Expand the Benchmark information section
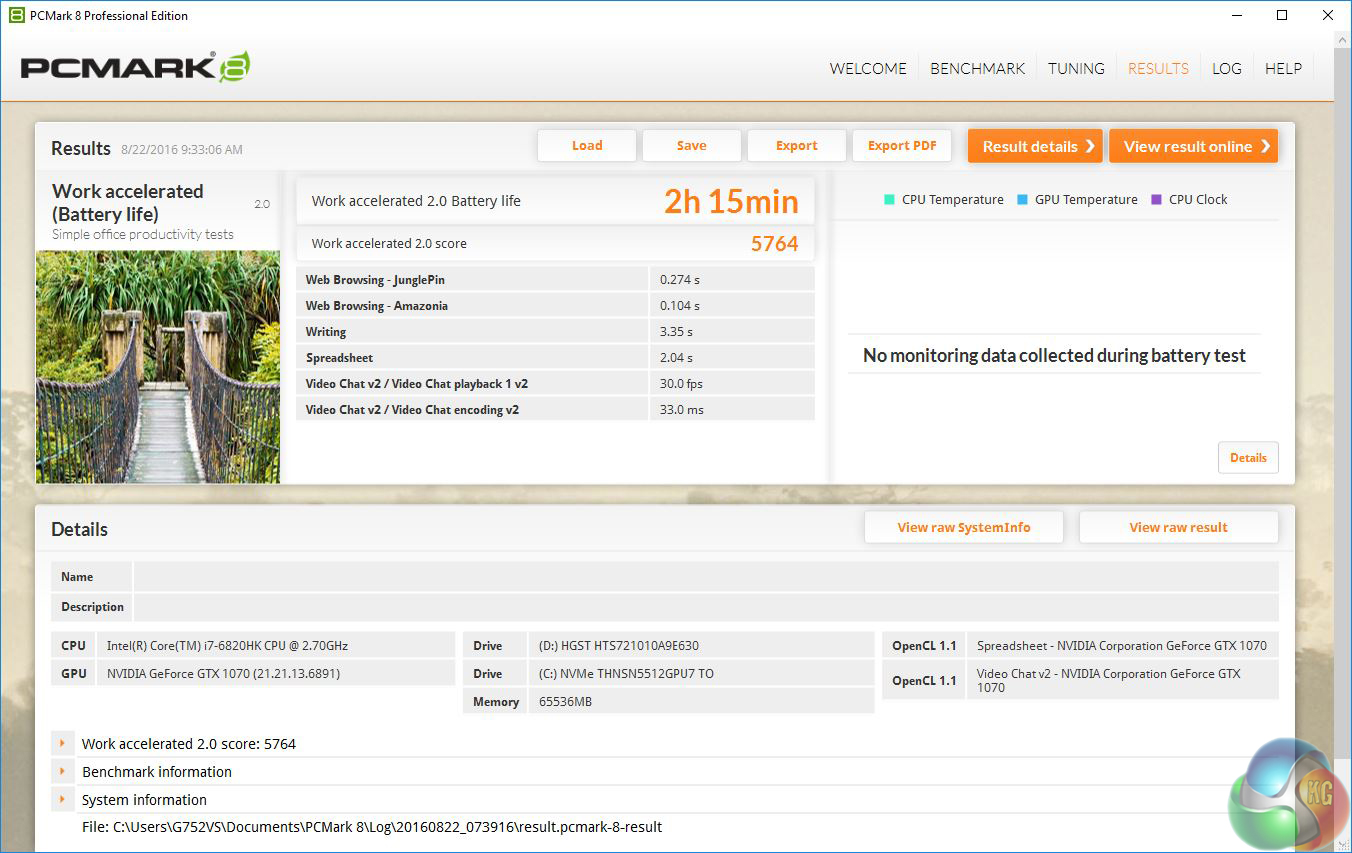 pyautogui.click(x=62, y=772)
